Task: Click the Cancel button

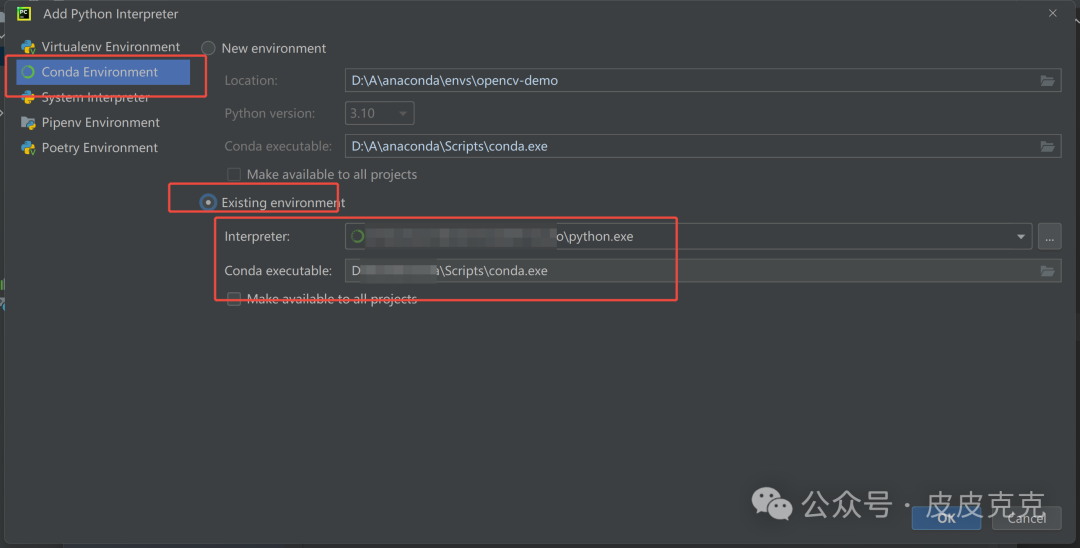Action: 1026,518
